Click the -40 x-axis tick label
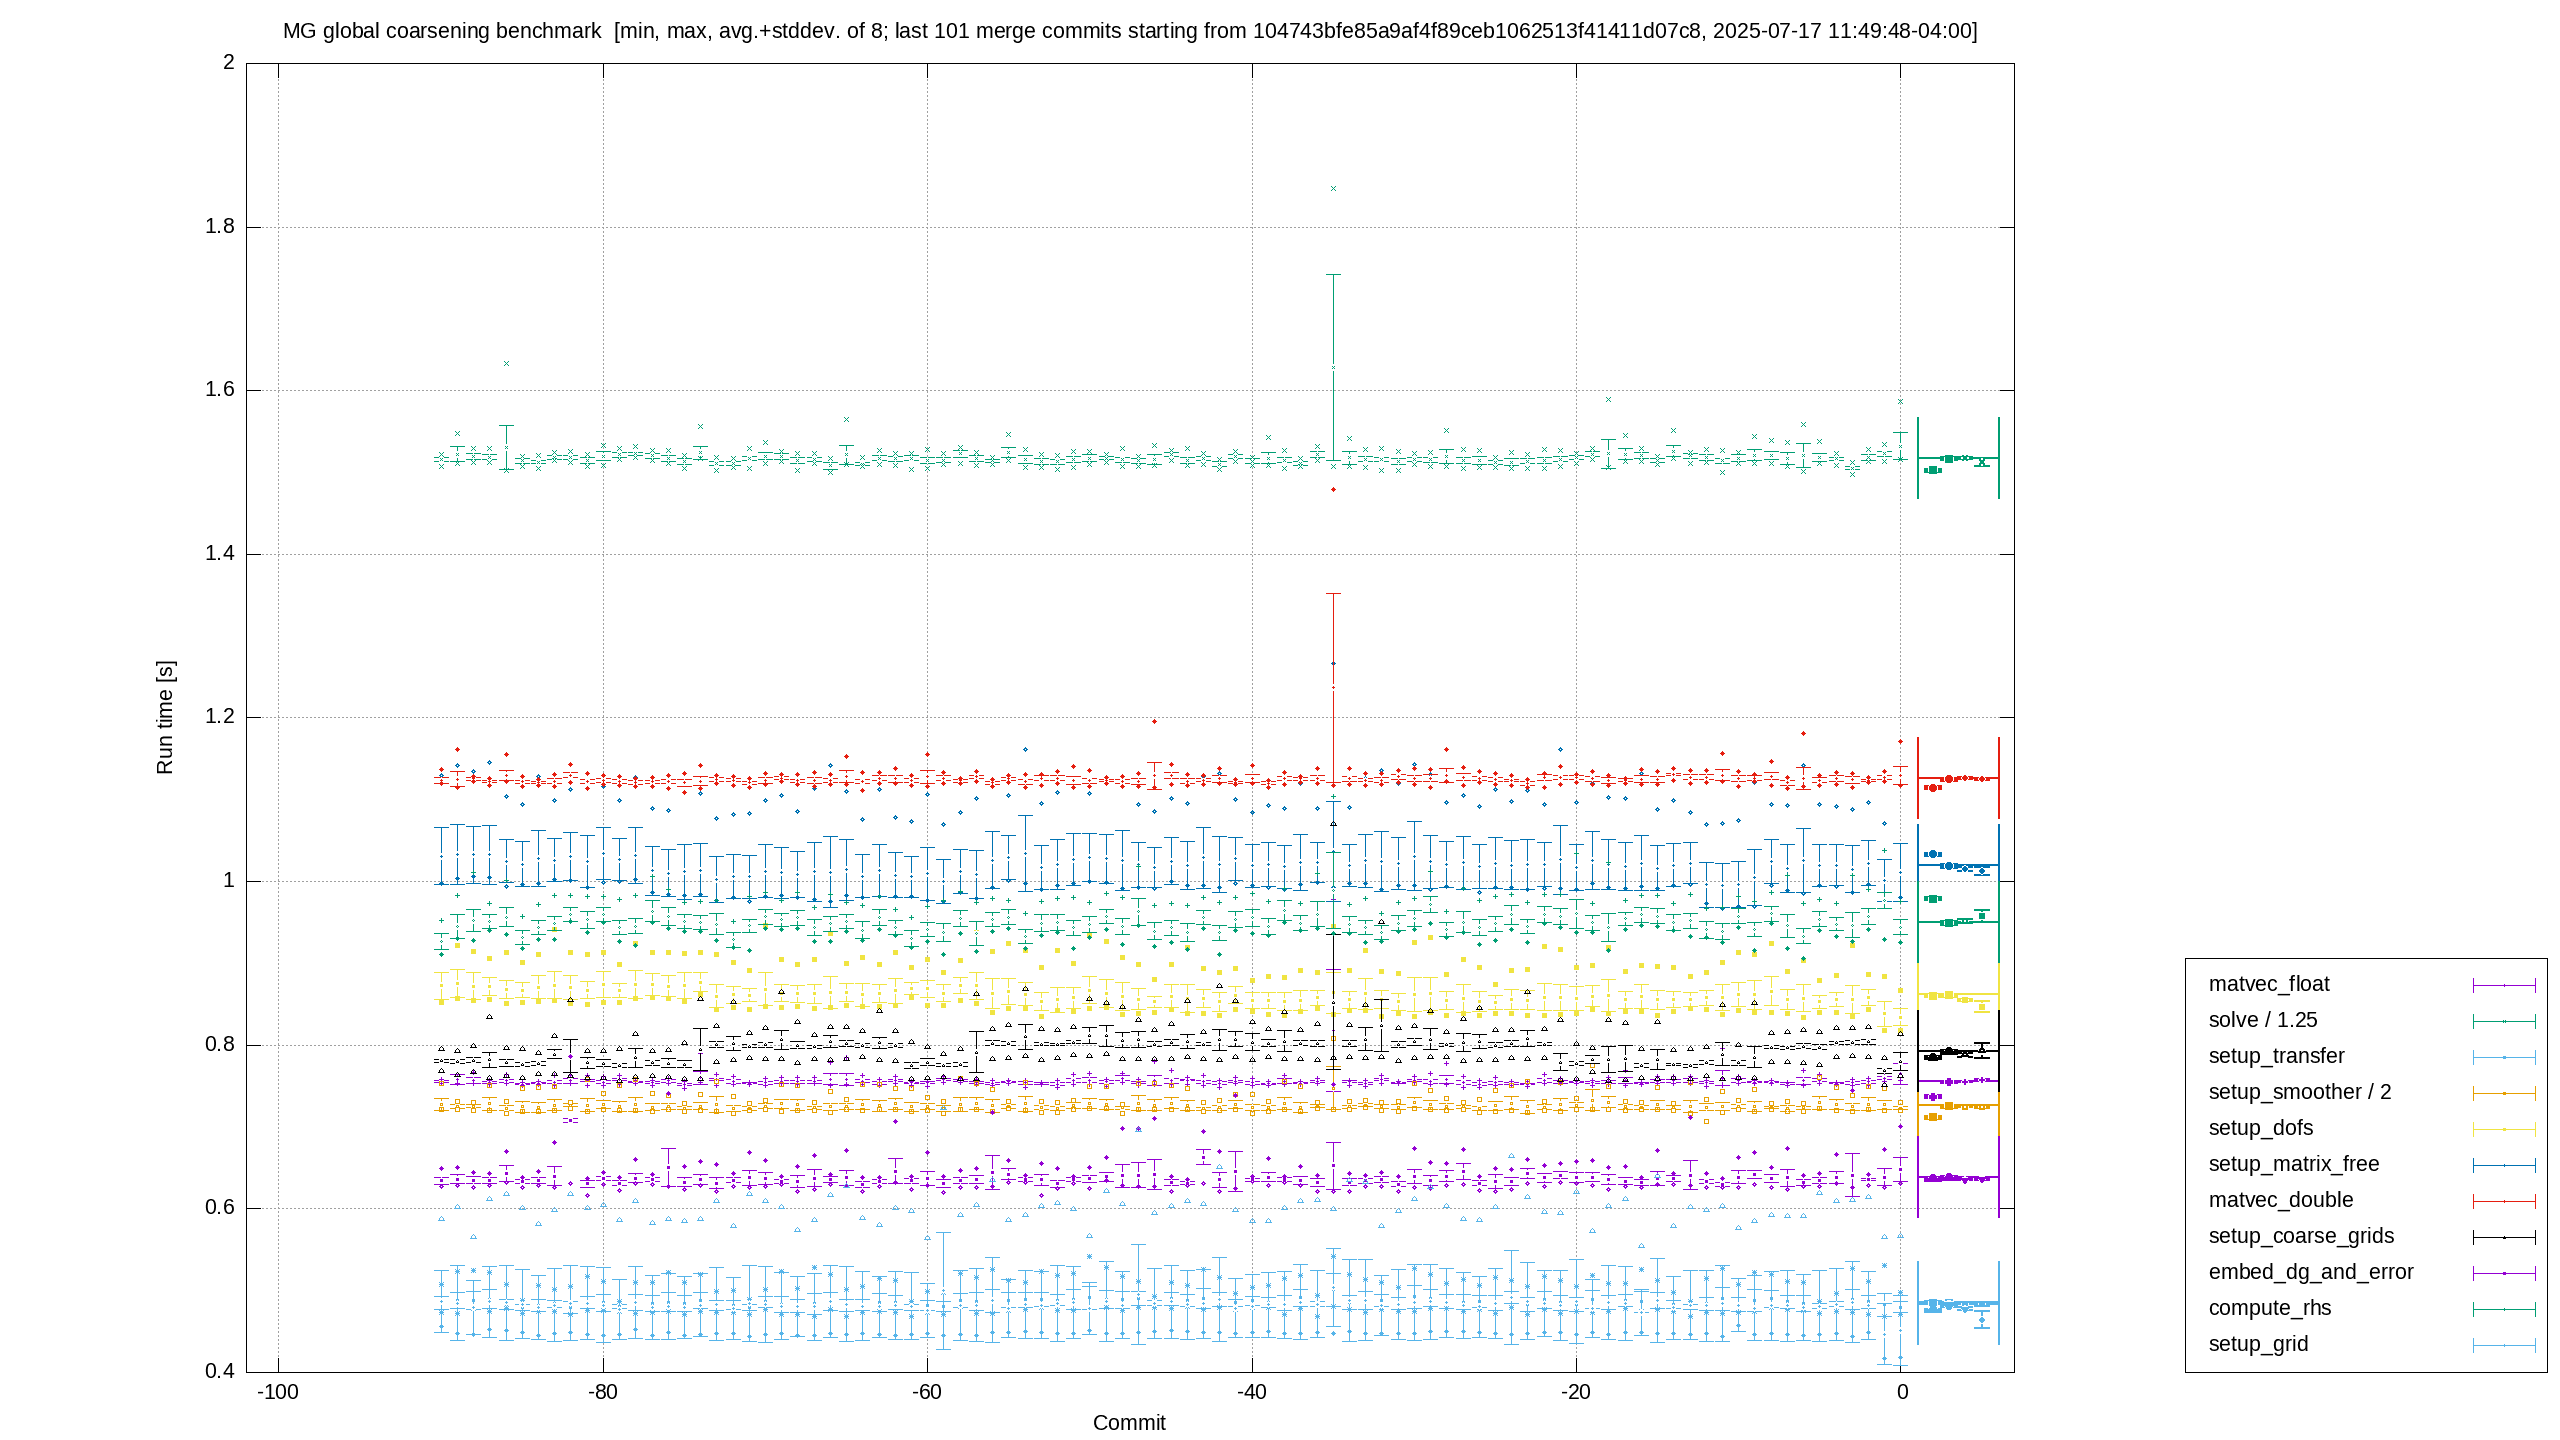 click(1252, 1392)
